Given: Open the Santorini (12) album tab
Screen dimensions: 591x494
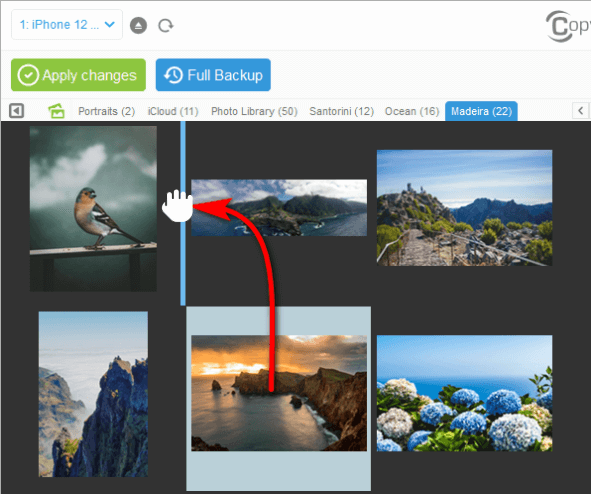Looking at the screenshot, I should [341, 111].
